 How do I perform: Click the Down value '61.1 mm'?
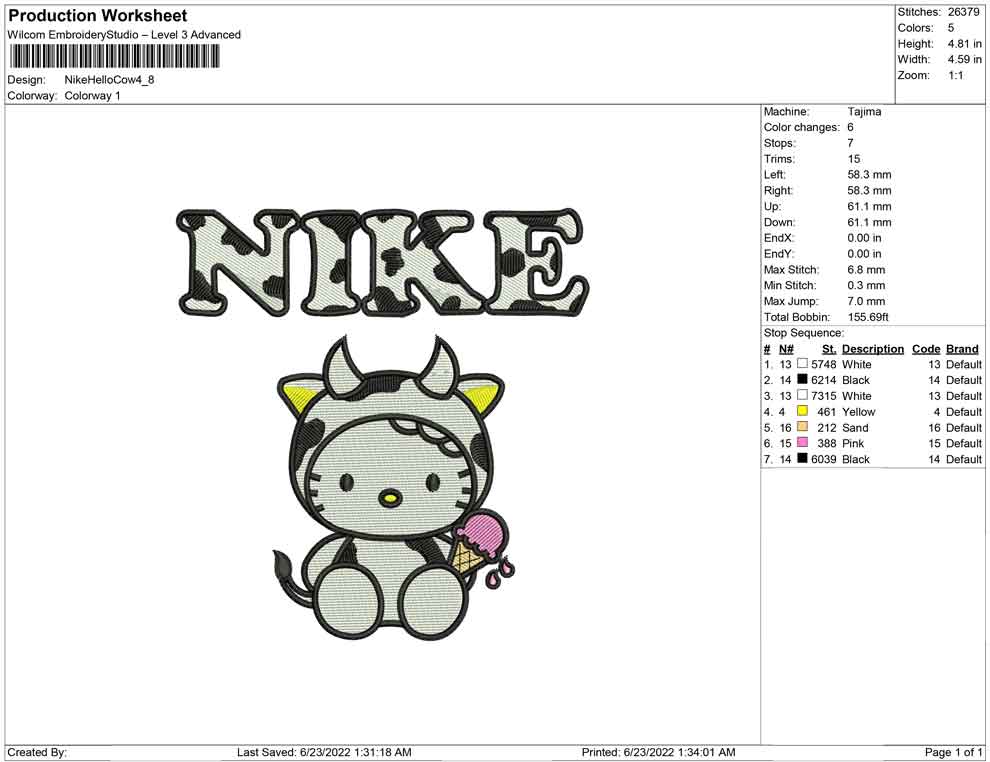pos(869,222)
